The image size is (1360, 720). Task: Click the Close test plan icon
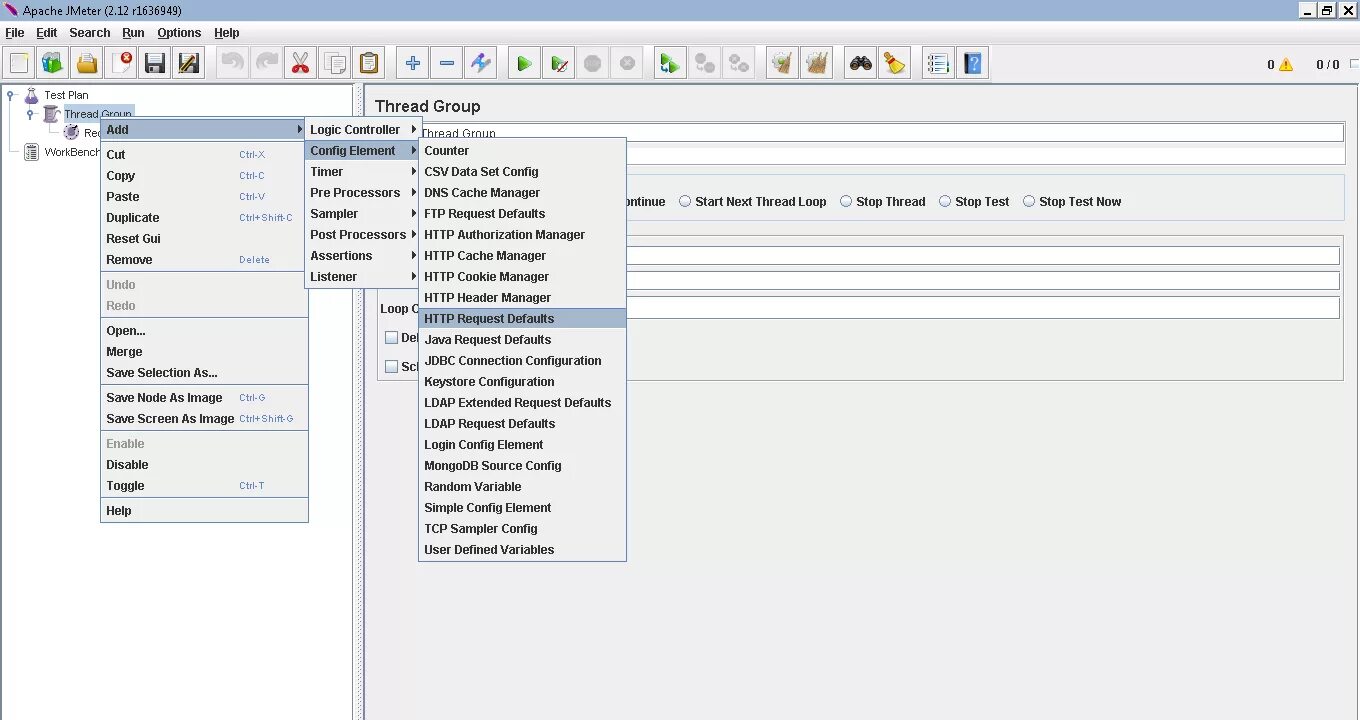click(x=121, y=64)
